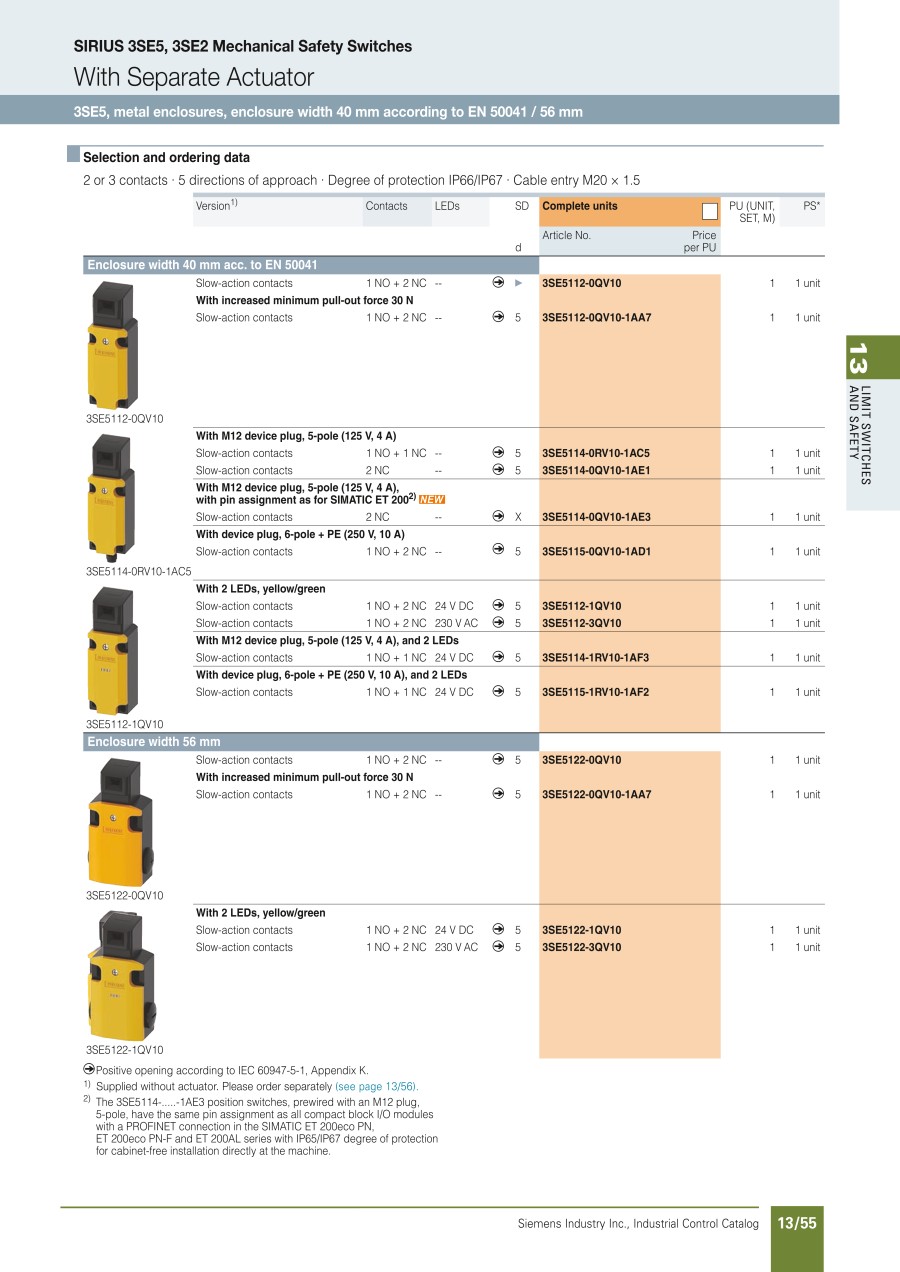Click the positive opening icon in the 3SE5115-0QV10-1AD1 row
The height and width of the screenshot is (1272, 900).
498,551
